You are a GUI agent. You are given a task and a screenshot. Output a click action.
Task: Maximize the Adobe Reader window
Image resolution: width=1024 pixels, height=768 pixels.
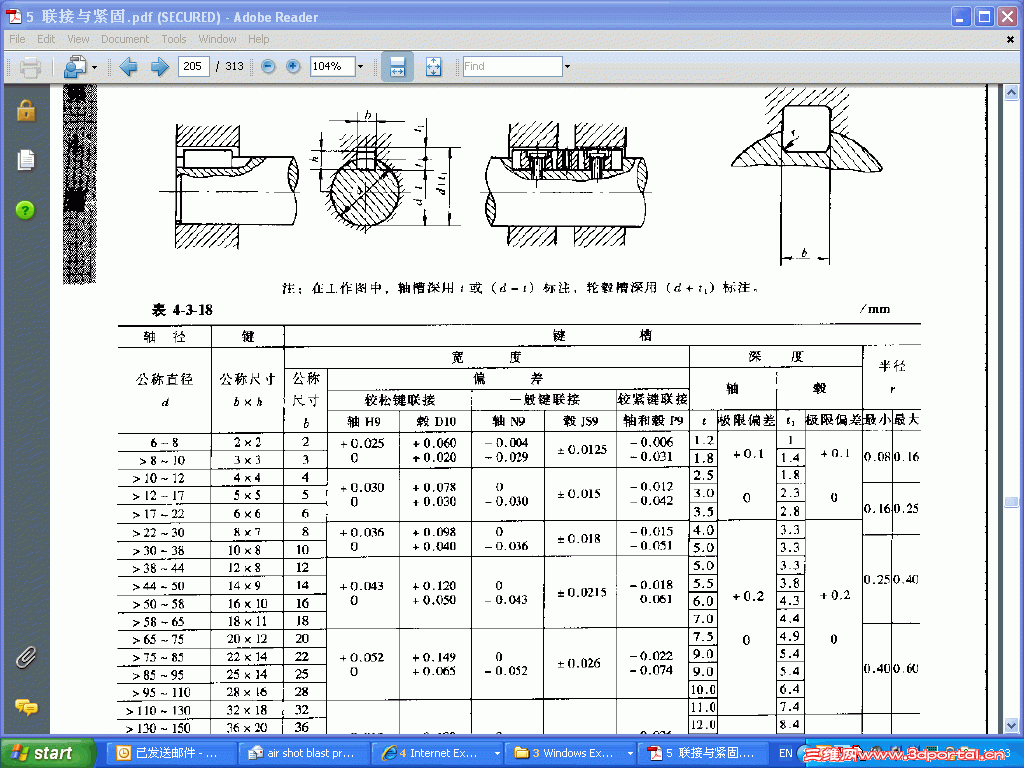coord(984,16)
